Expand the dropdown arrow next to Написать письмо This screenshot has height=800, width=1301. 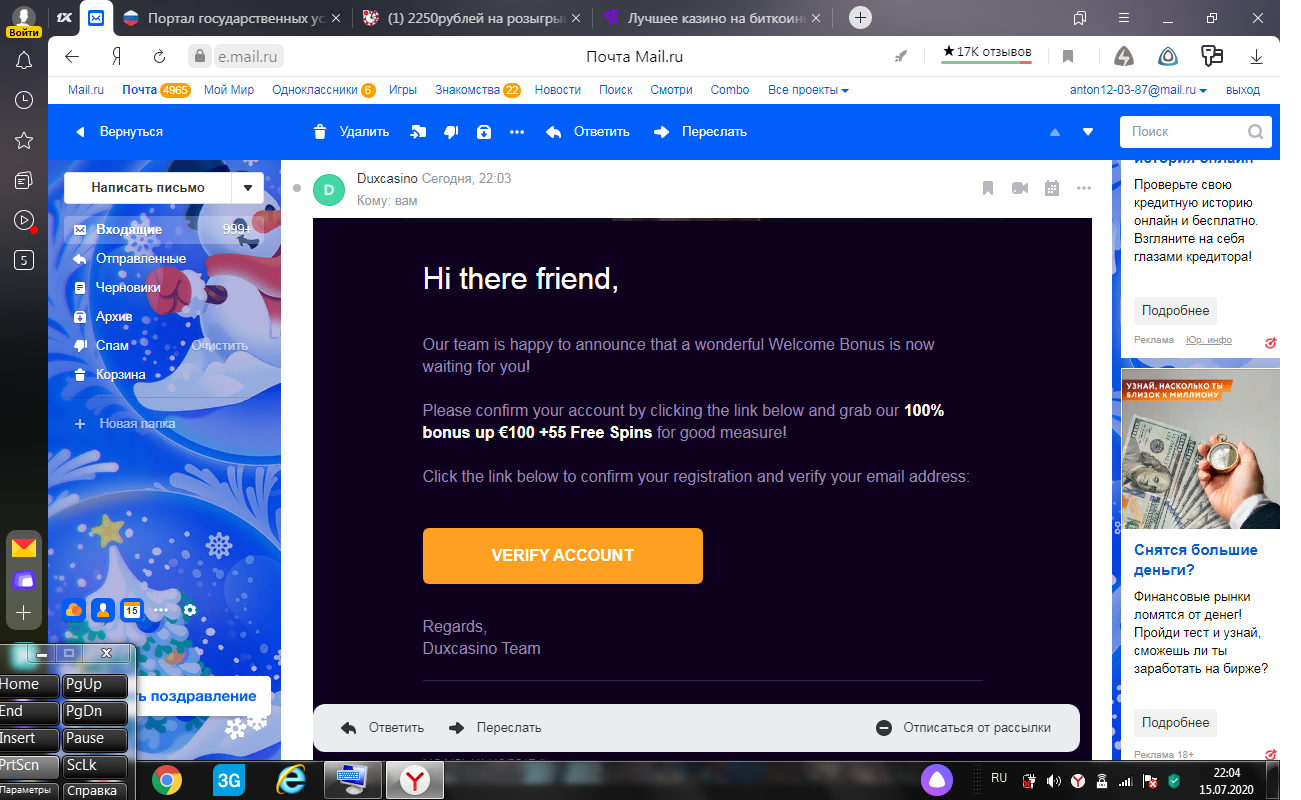(x=247, y=187)
